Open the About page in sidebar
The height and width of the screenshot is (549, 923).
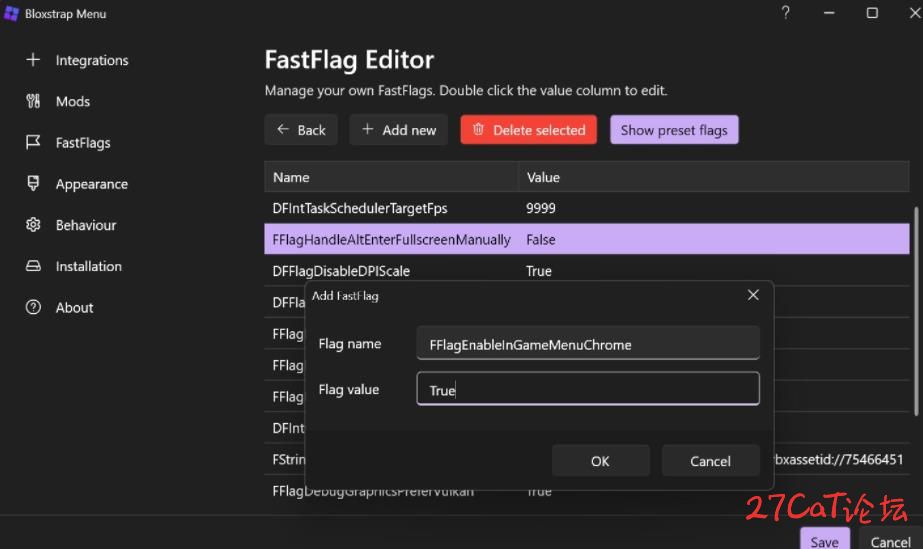point(74,307)
